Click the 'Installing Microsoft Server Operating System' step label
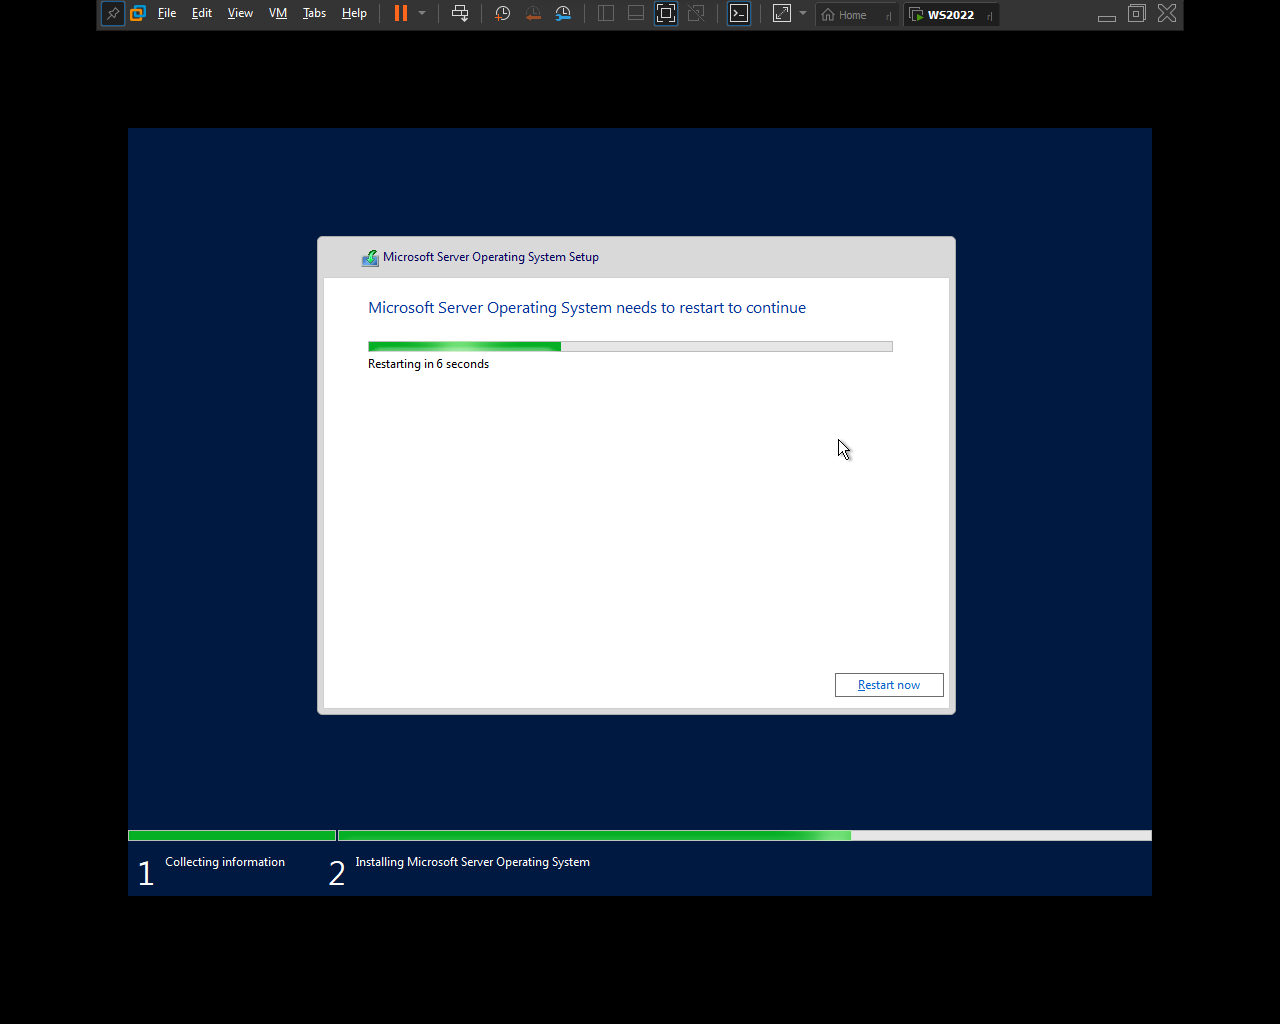 click(472, 862)
